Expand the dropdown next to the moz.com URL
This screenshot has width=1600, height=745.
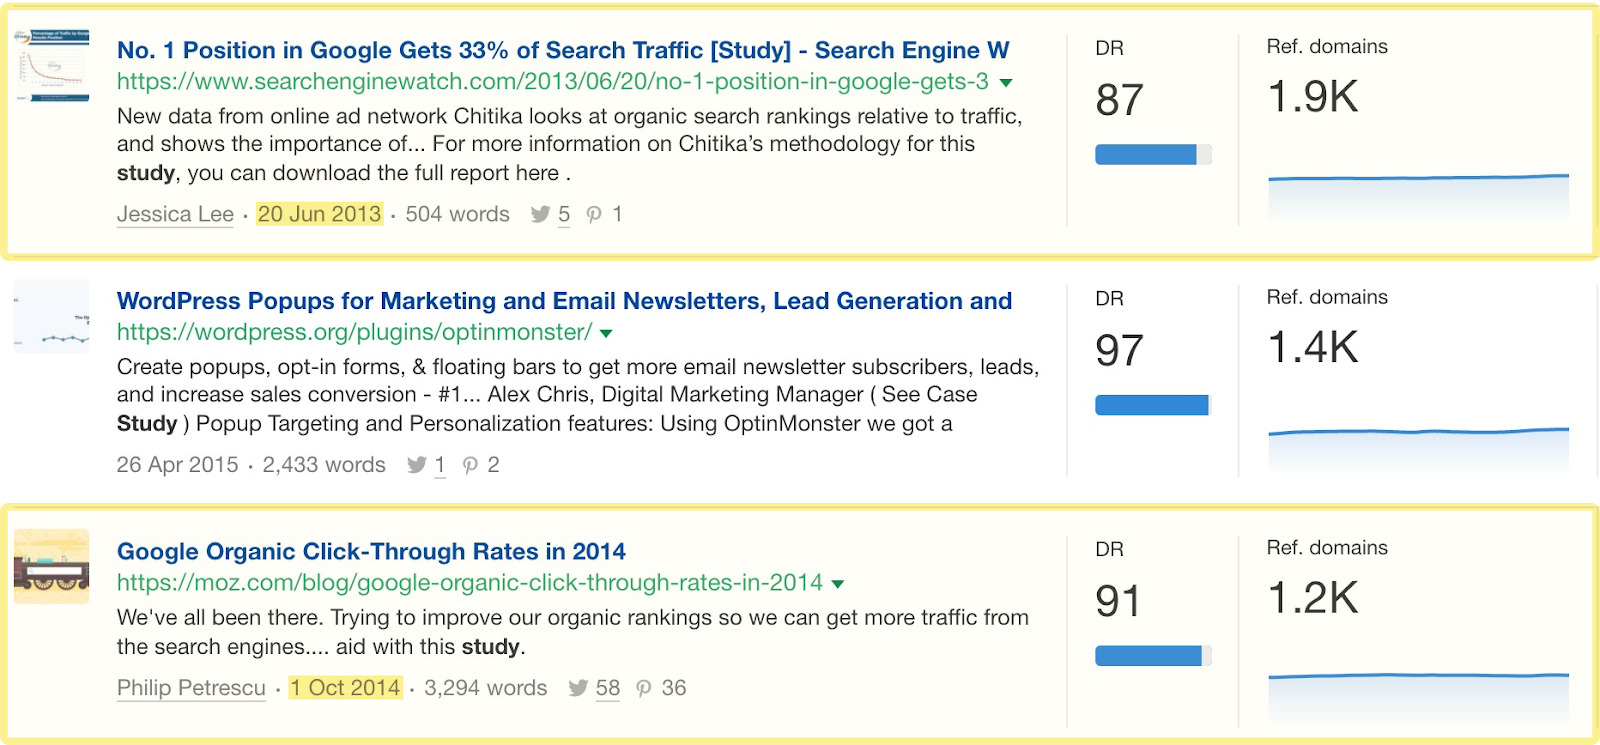point(838,584)
